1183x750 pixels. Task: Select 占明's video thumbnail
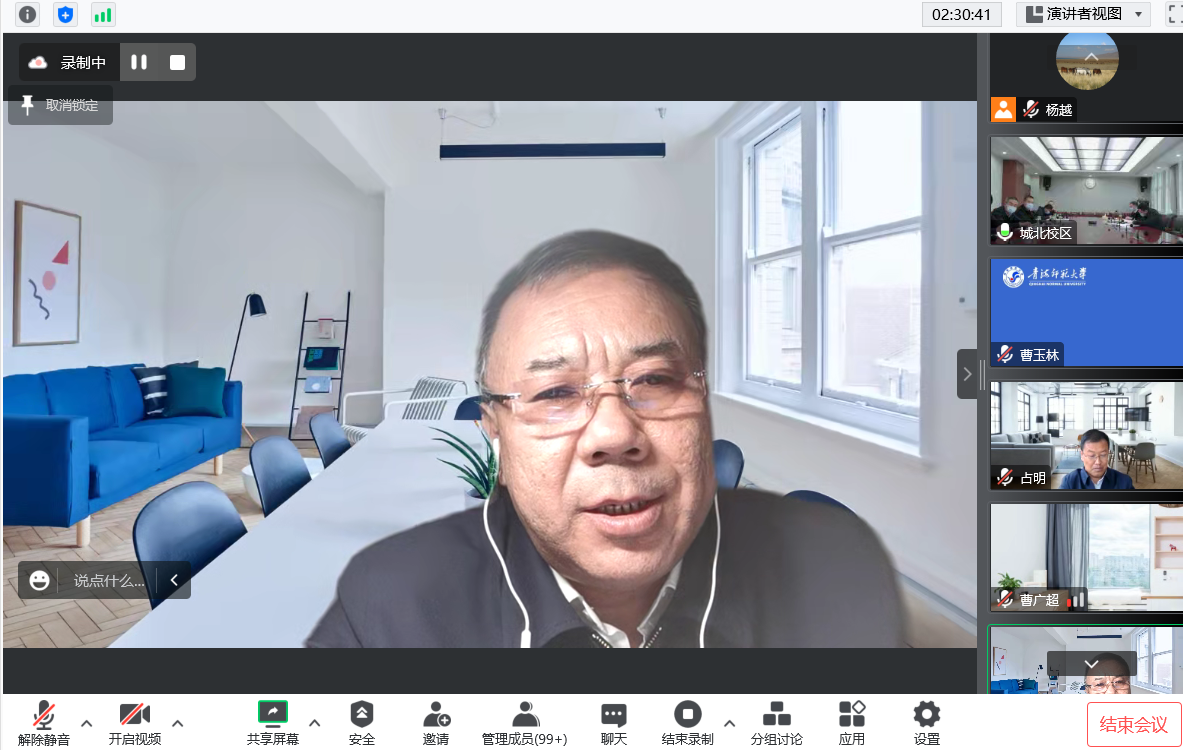(1086, 435)
